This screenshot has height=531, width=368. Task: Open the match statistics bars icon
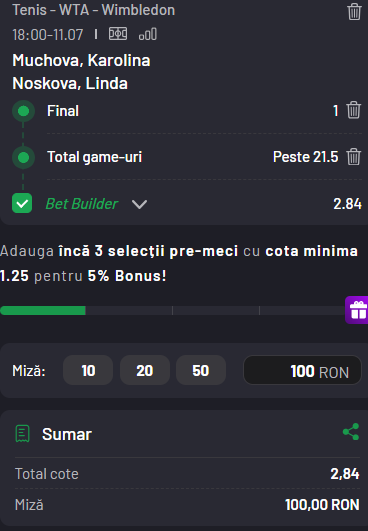tap(148, 34)
